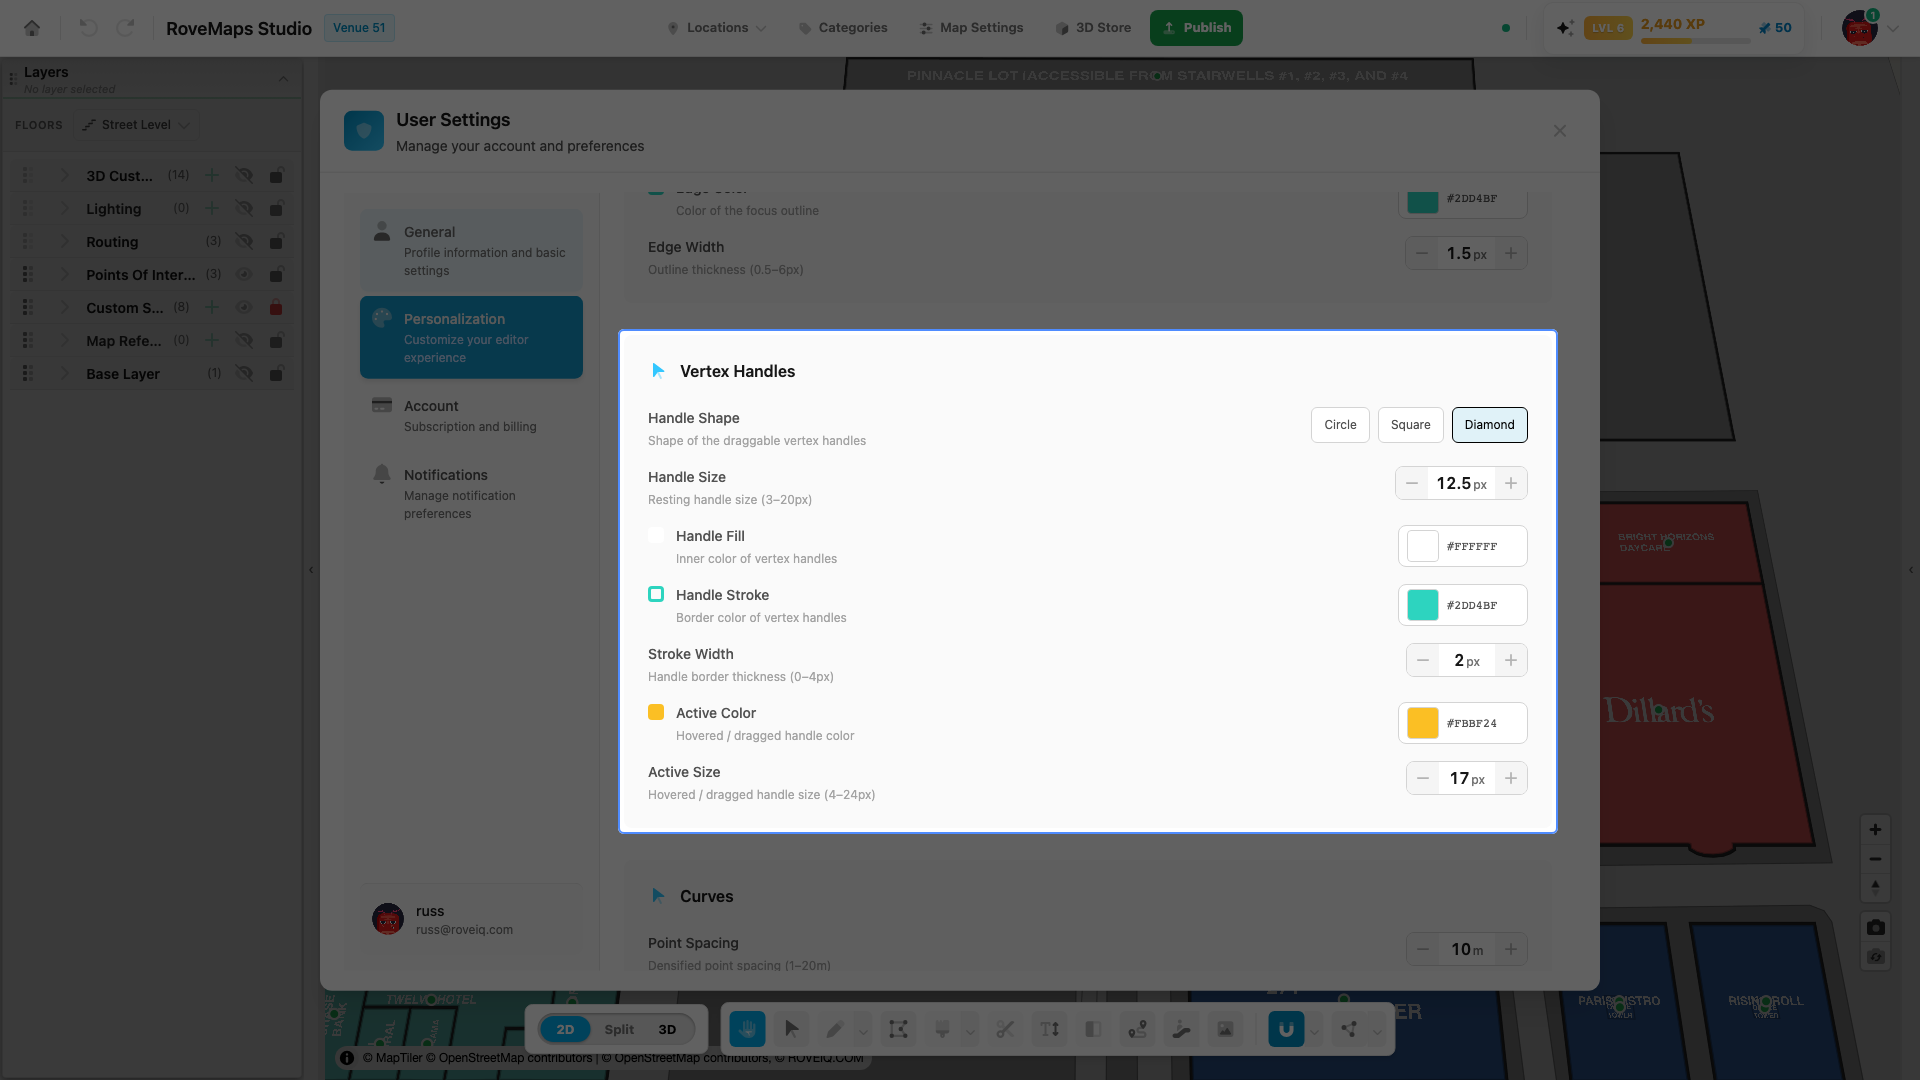The image size is (1920, 1080).
Task: Select the pencil draw tool
Action: click(835, 1029)
